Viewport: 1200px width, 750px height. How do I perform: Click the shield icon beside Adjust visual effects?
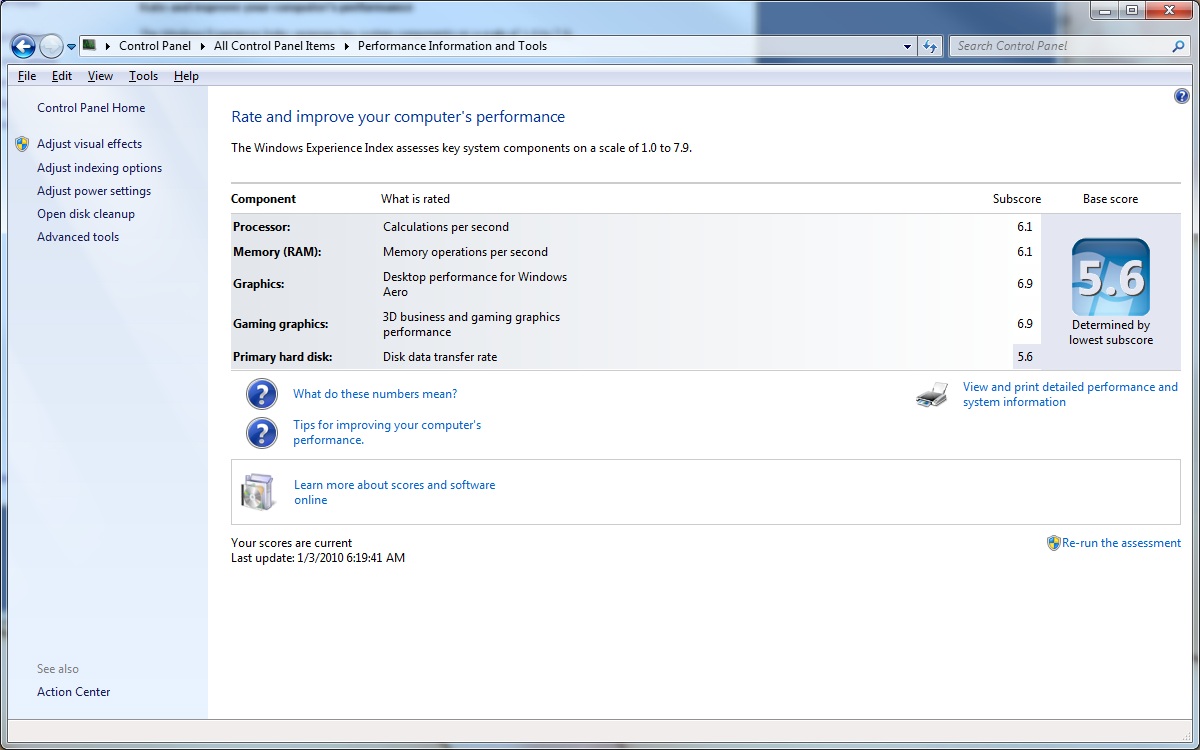[x=22, y=144]
